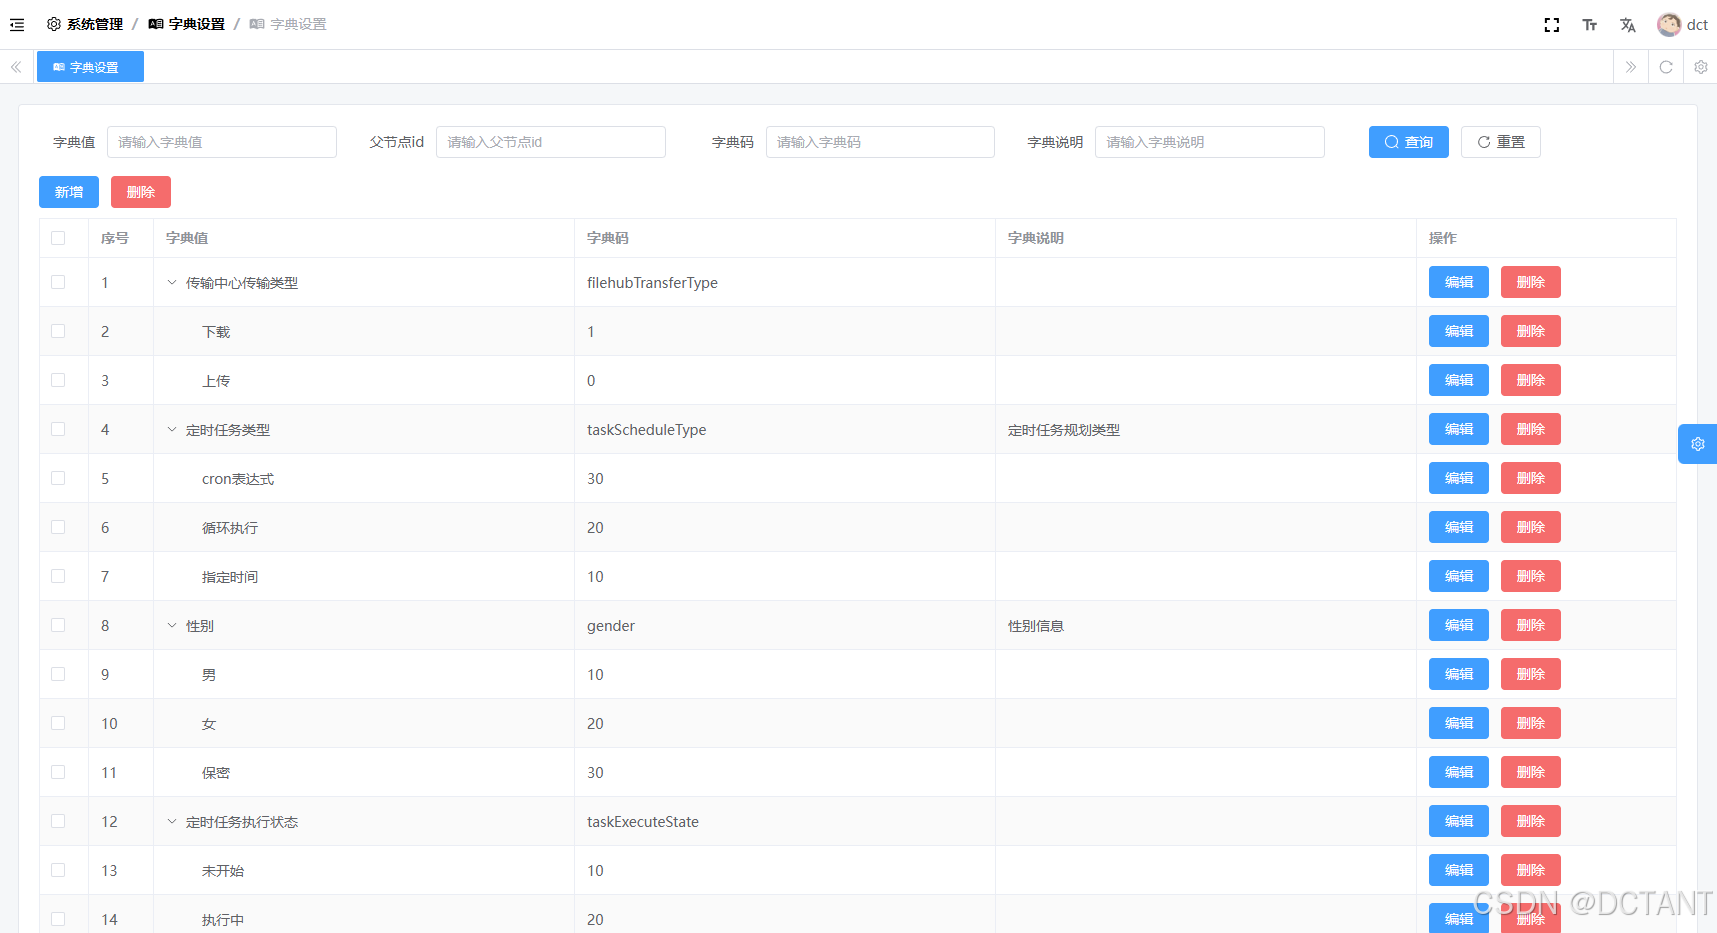Focus the 字典说明 input field
This screenshot has width=1717, height=933.
click(x=1210, y=142)
